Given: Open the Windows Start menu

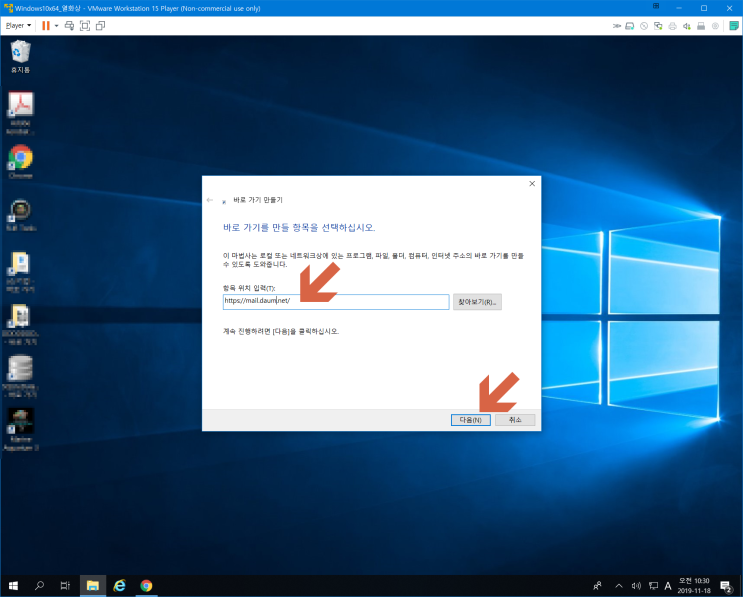Looking at the screenshot, I should pos(13,586).
